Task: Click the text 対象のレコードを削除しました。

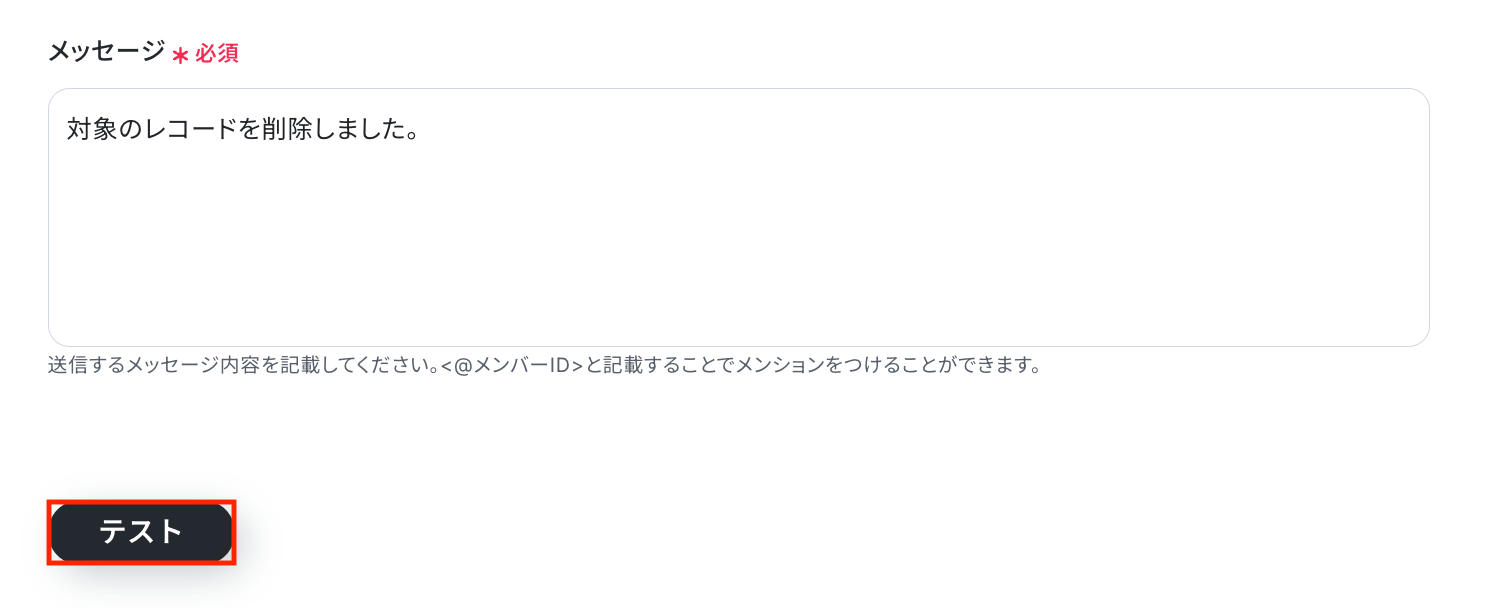Action: [x=242, y=130]
